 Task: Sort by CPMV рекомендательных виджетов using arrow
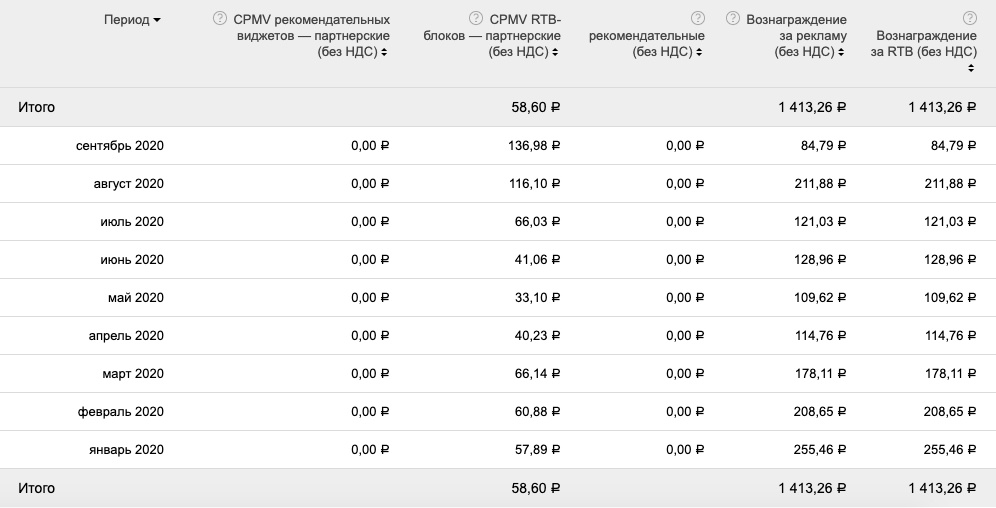(385, 52)
